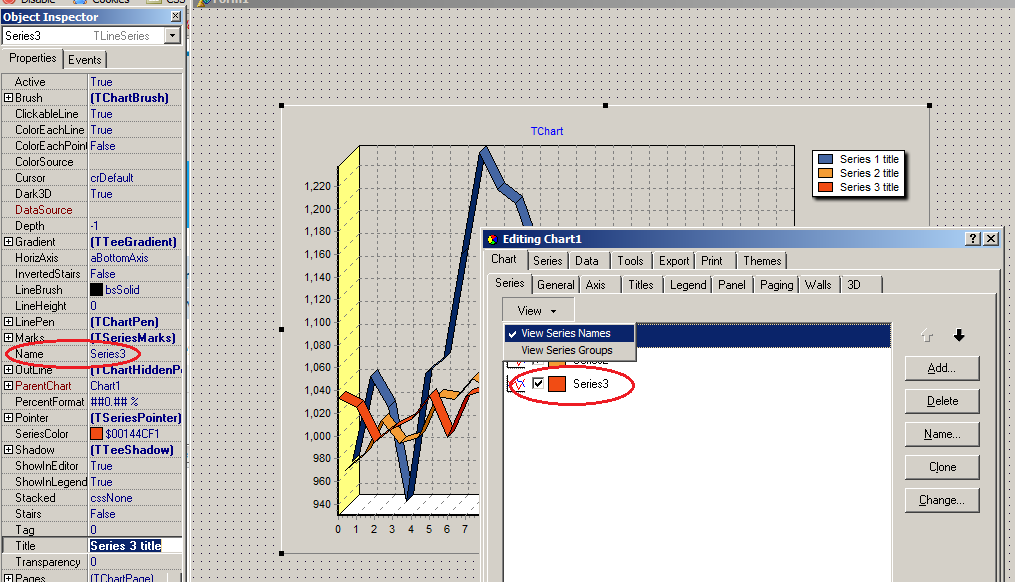Image resolution: width=1015 pixels, height=582 pixels.
Task: Click the Series 2 title legend swatch
Action: (x=825, y=173)
